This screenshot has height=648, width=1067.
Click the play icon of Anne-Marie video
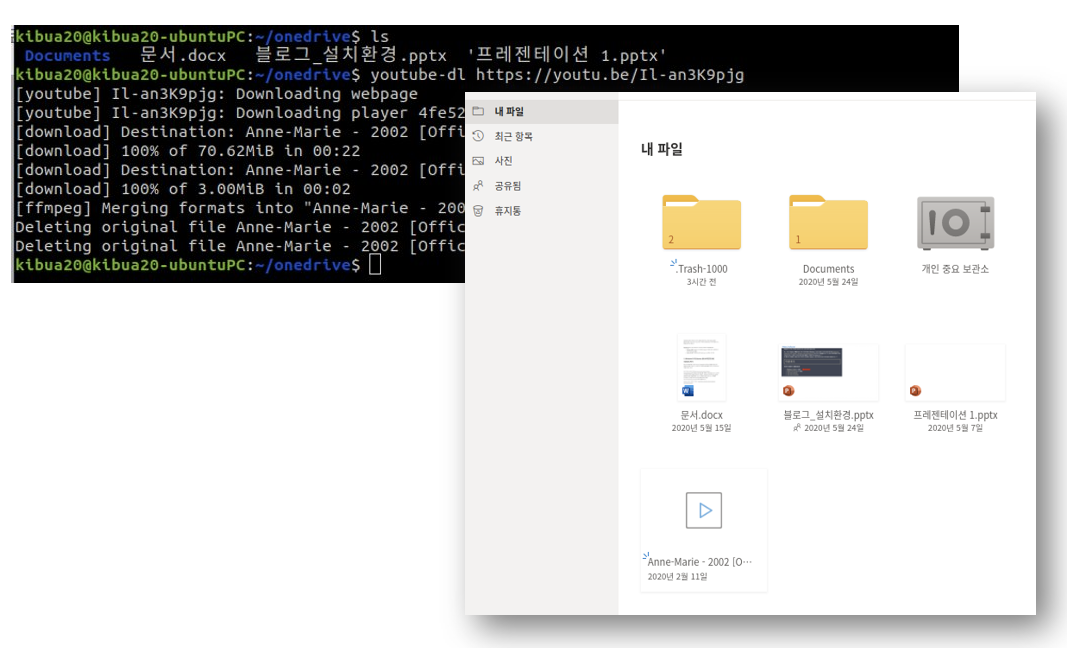[704, 511]
